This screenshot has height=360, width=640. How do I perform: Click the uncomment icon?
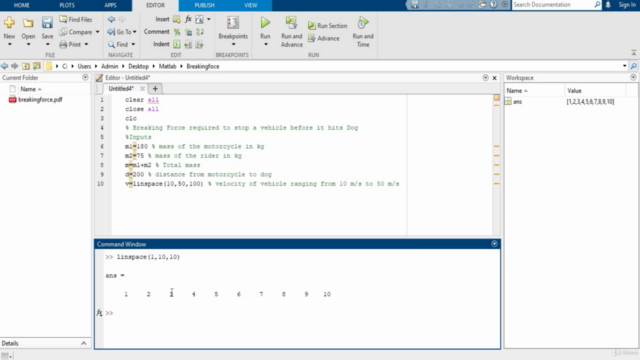188,32
